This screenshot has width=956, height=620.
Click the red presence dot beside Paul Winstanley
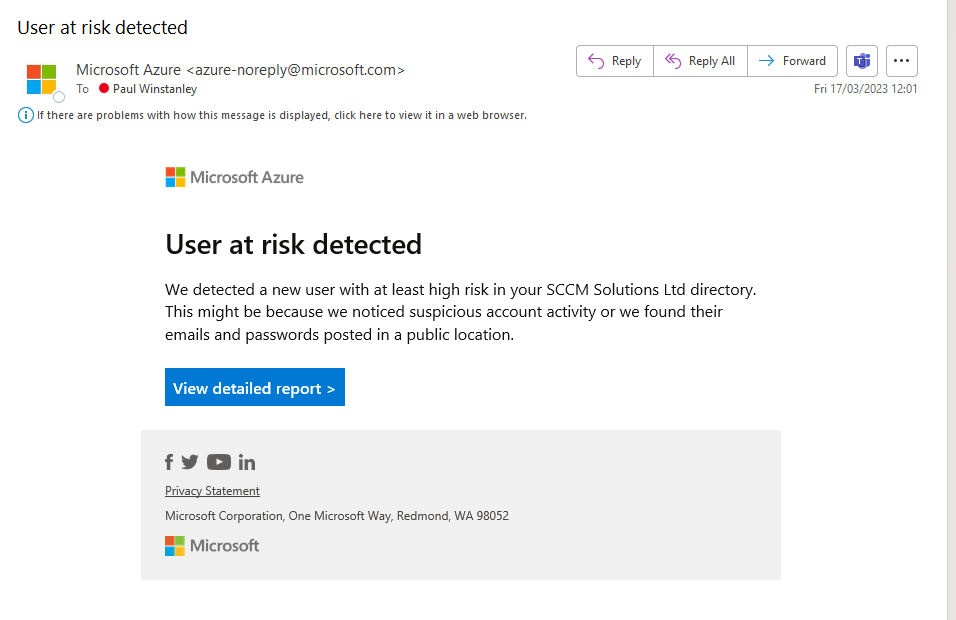(104, 89)
